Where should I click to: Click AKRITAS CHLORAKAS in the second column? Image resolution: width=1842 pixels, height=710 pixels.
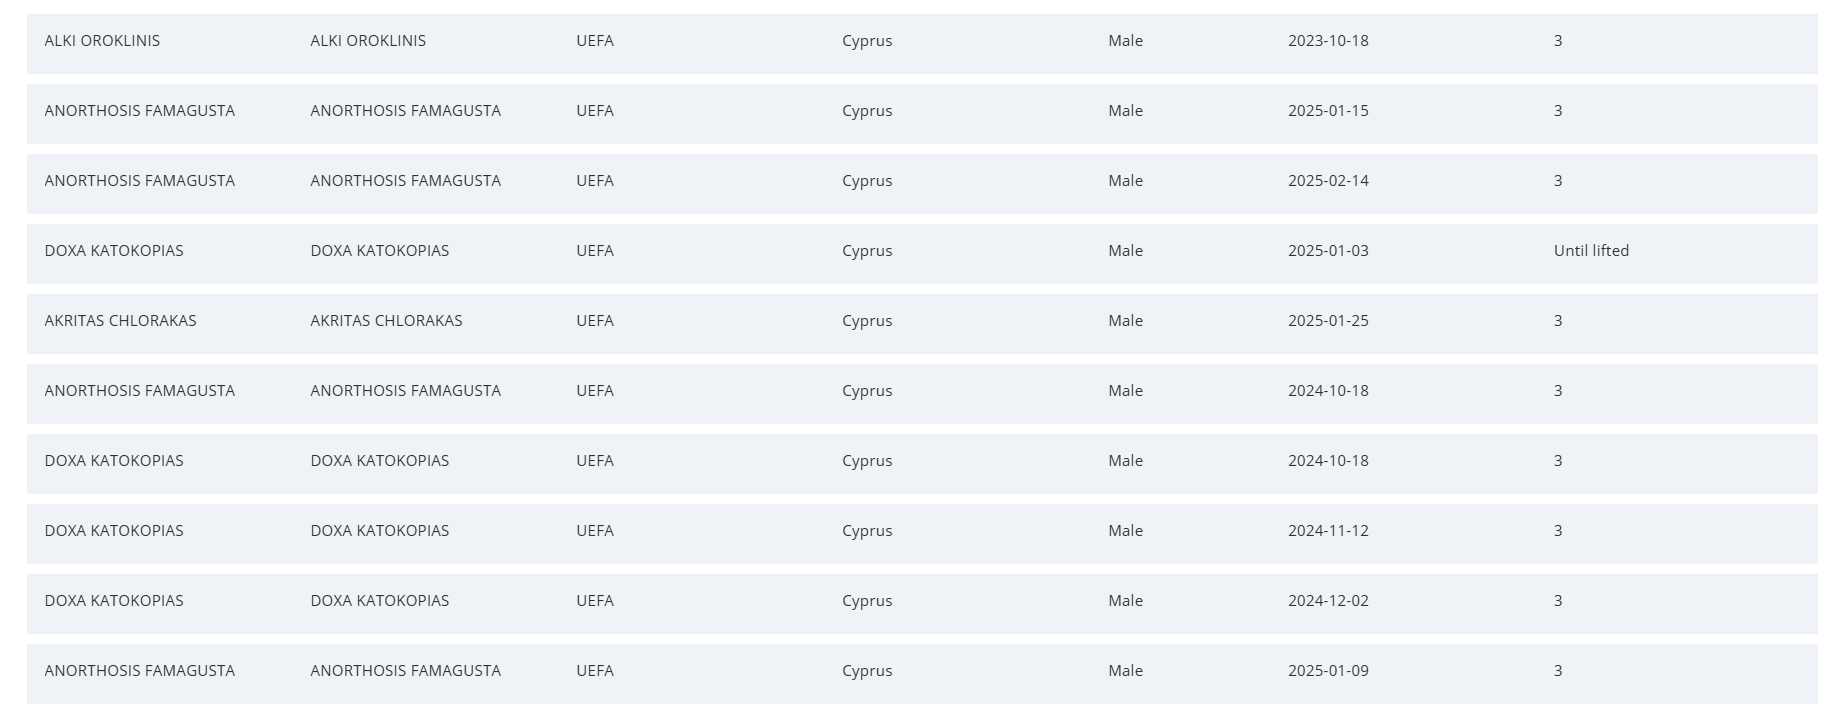[386, 321]
